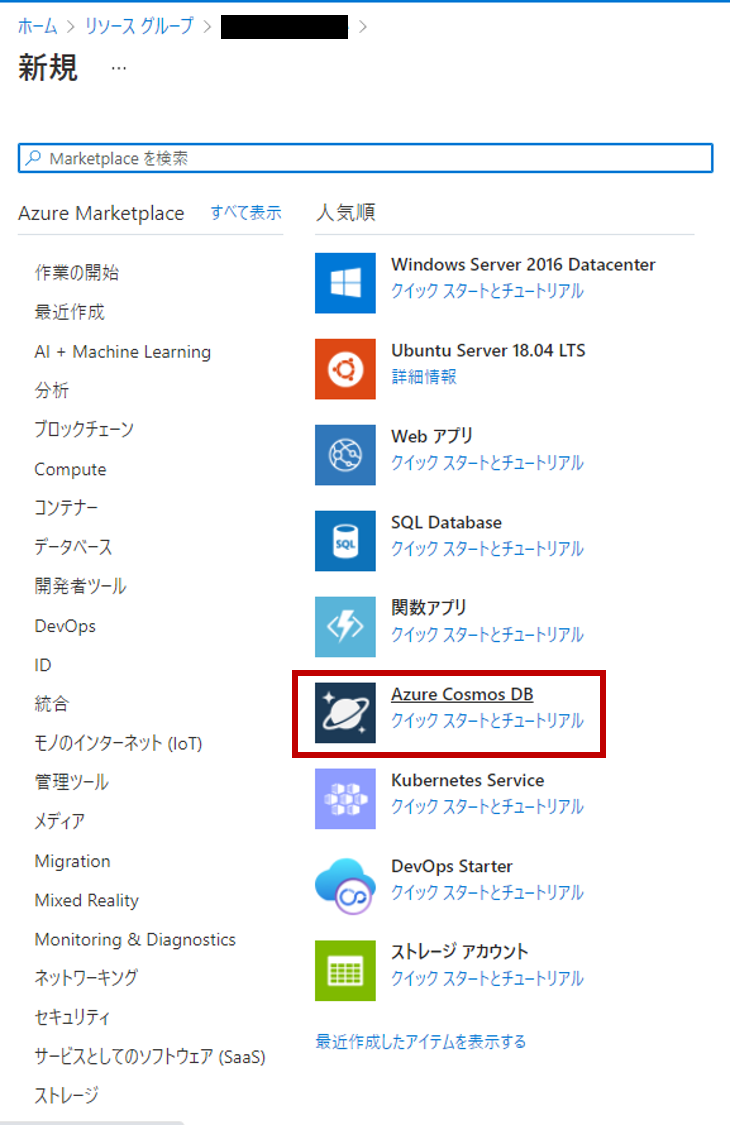Open SQL Database クイック スタートとチュートリアル link
Screen dimensions: 730x1125
487,549
